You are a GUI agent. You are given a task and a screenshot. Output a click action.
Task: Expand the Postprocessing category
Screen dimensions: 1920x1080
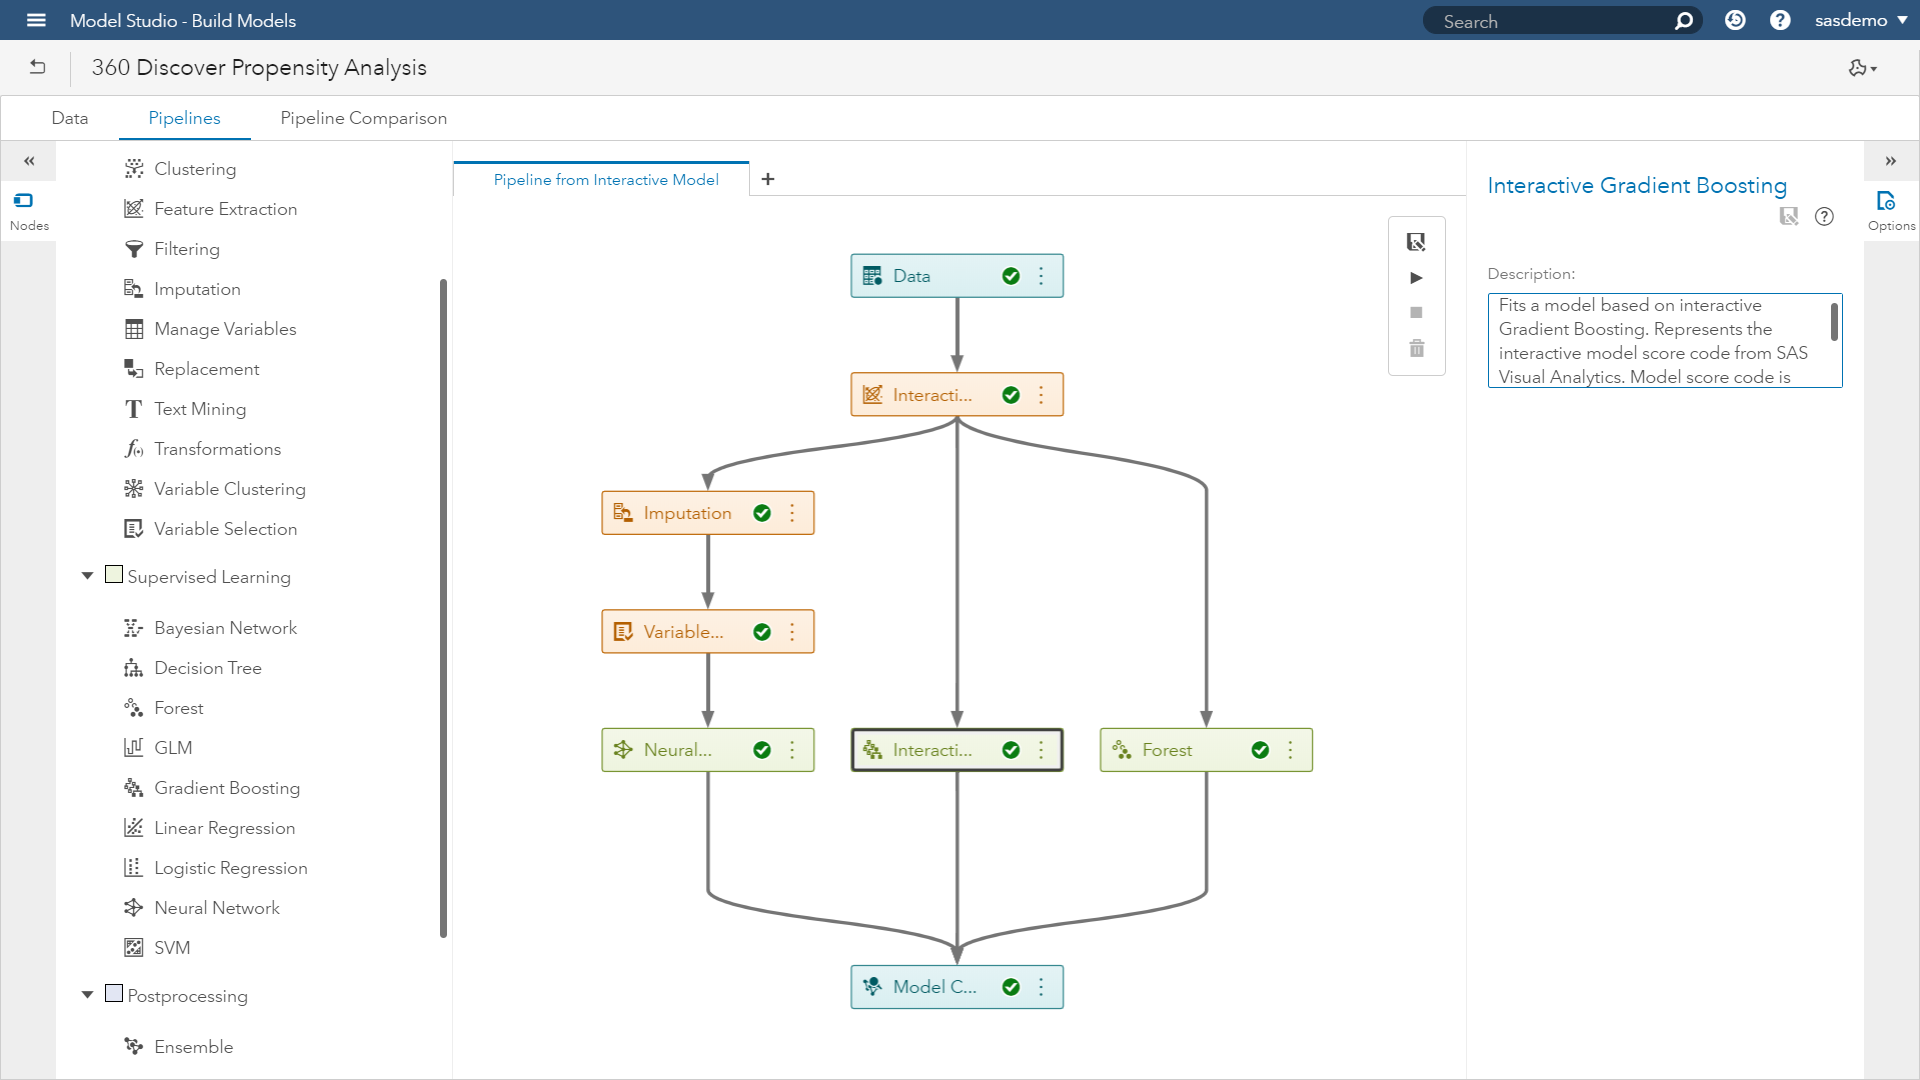tap(88, 996)
